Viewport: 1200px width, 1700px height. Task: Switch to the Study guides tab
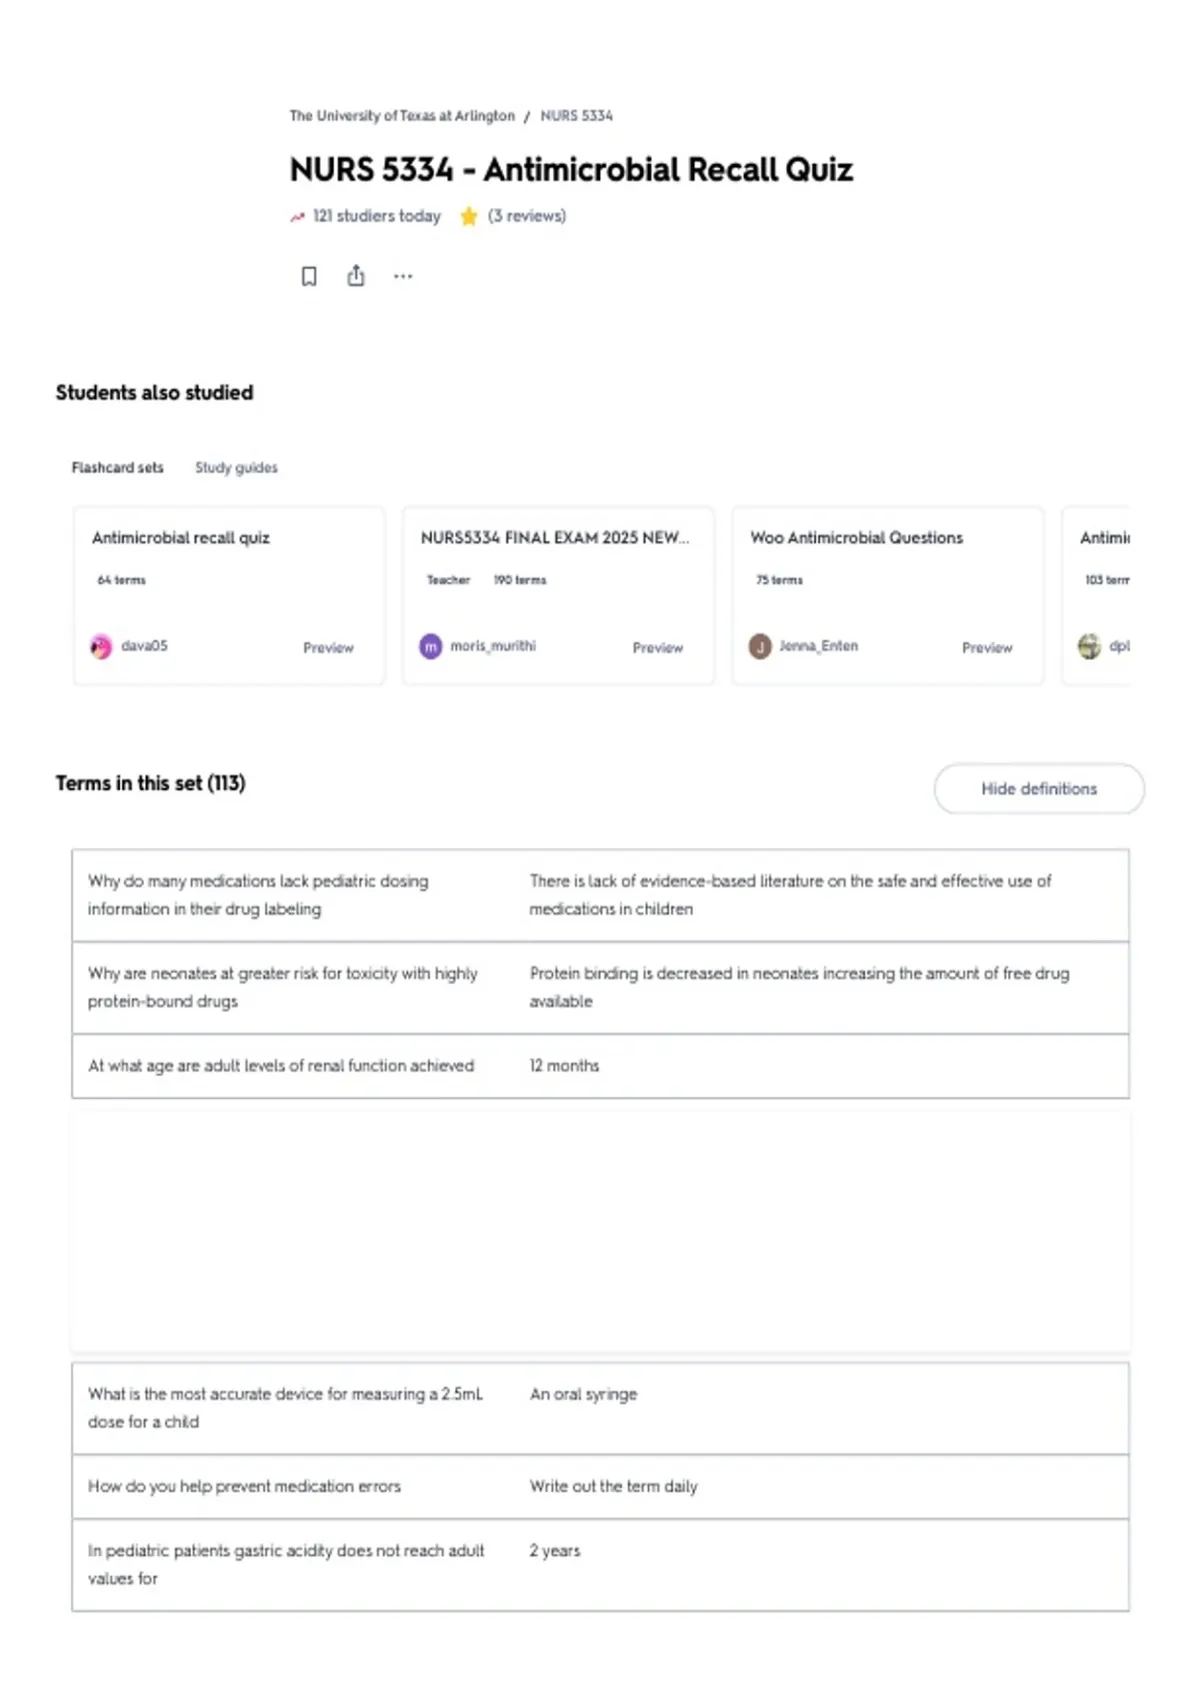236,467
